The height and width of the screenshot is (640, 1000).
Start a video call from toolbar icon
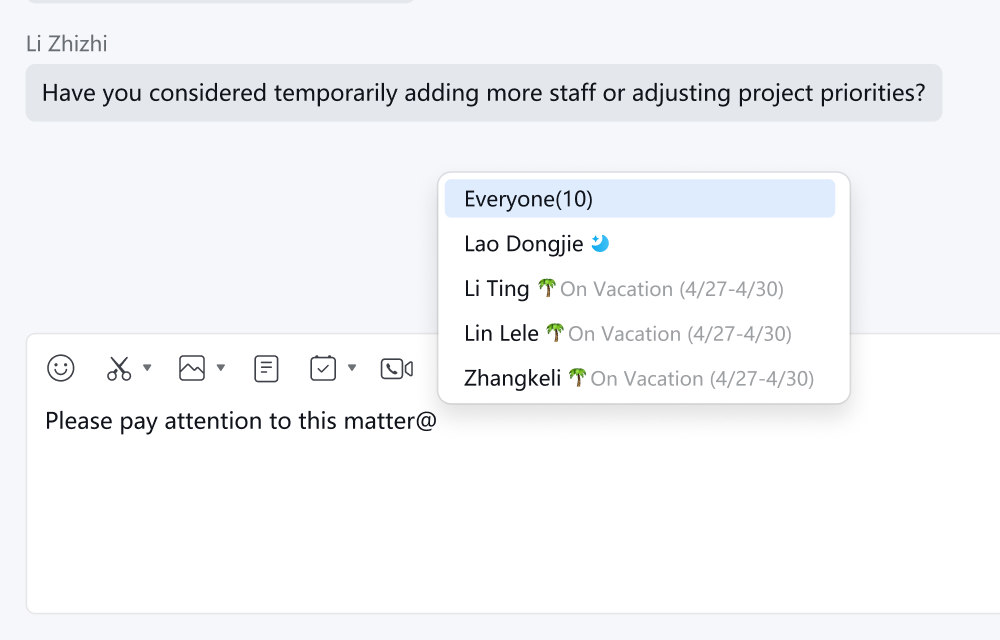click(396, 369)
